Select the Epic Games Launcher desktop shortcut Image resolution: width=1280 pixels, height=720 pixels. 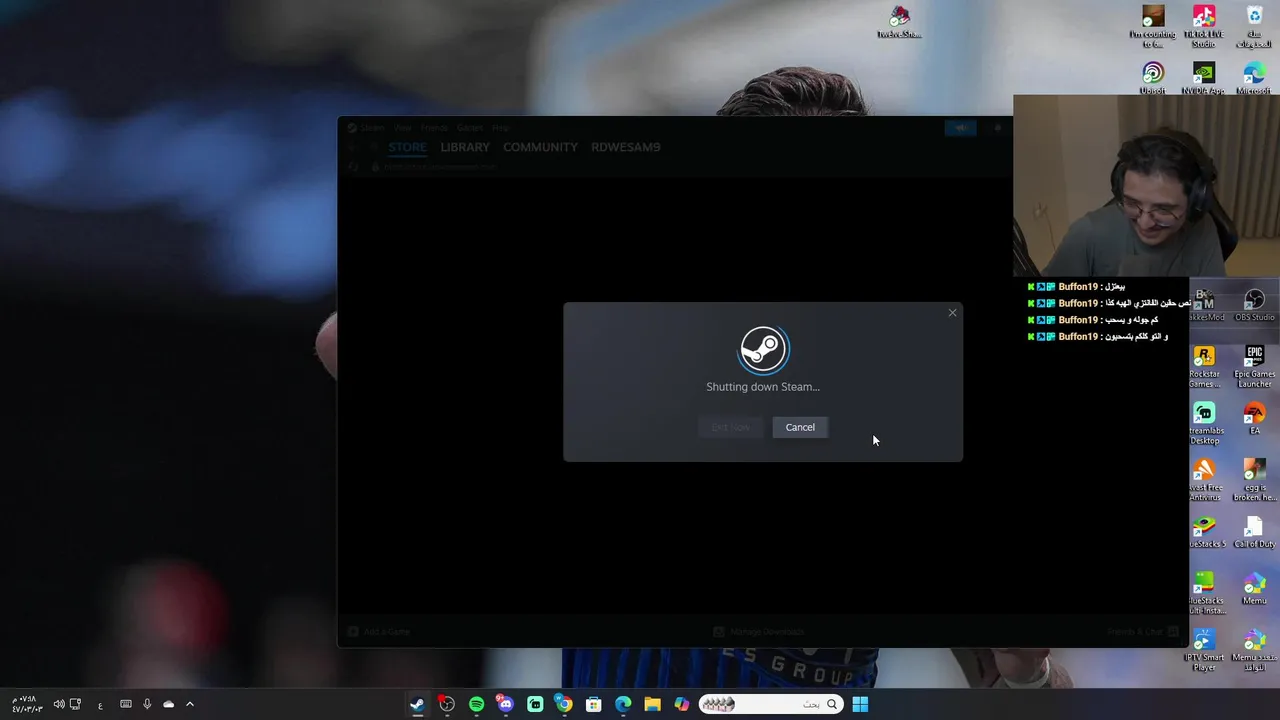click(1254, 367)
